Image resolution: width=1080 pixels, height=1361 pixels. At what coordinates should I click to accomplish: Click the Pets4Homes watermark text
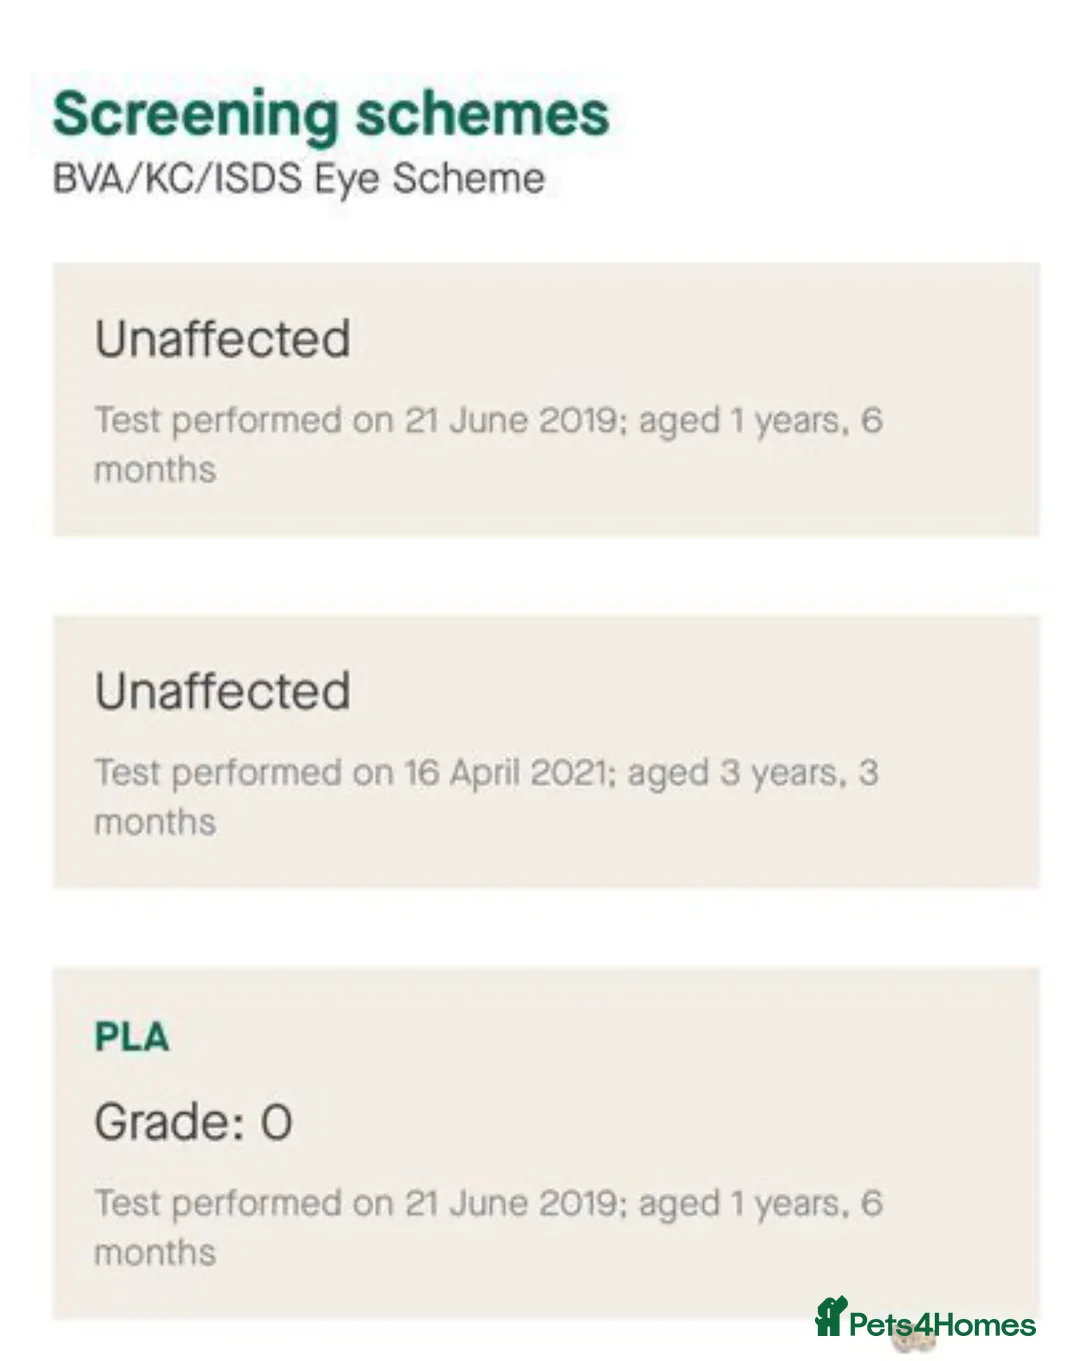(942, 1325)
